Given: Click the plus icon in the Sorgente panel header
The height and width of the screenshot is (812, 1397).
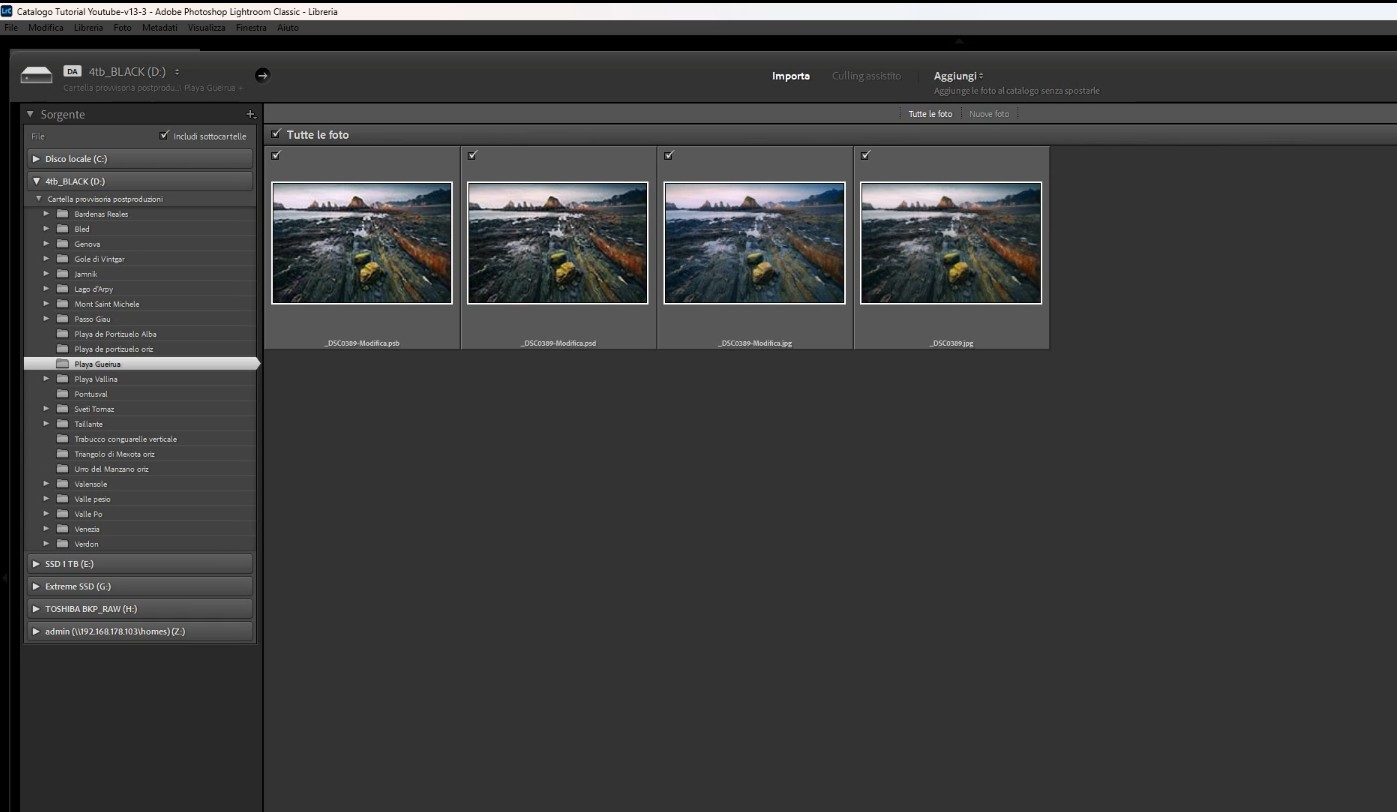Looking at the screenshot, I should pos(251,114).
